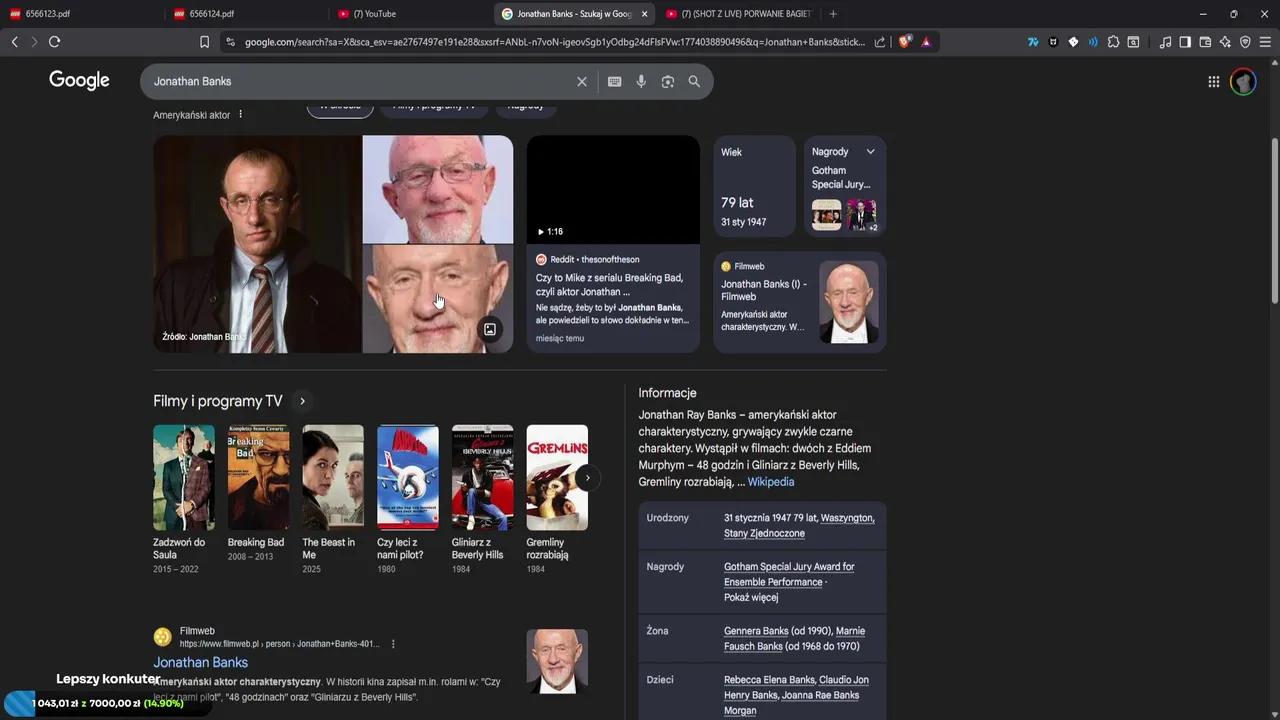Open more images icon on photo collage
The width and height of the screenshot is (1280, 720).
point(490,329)
